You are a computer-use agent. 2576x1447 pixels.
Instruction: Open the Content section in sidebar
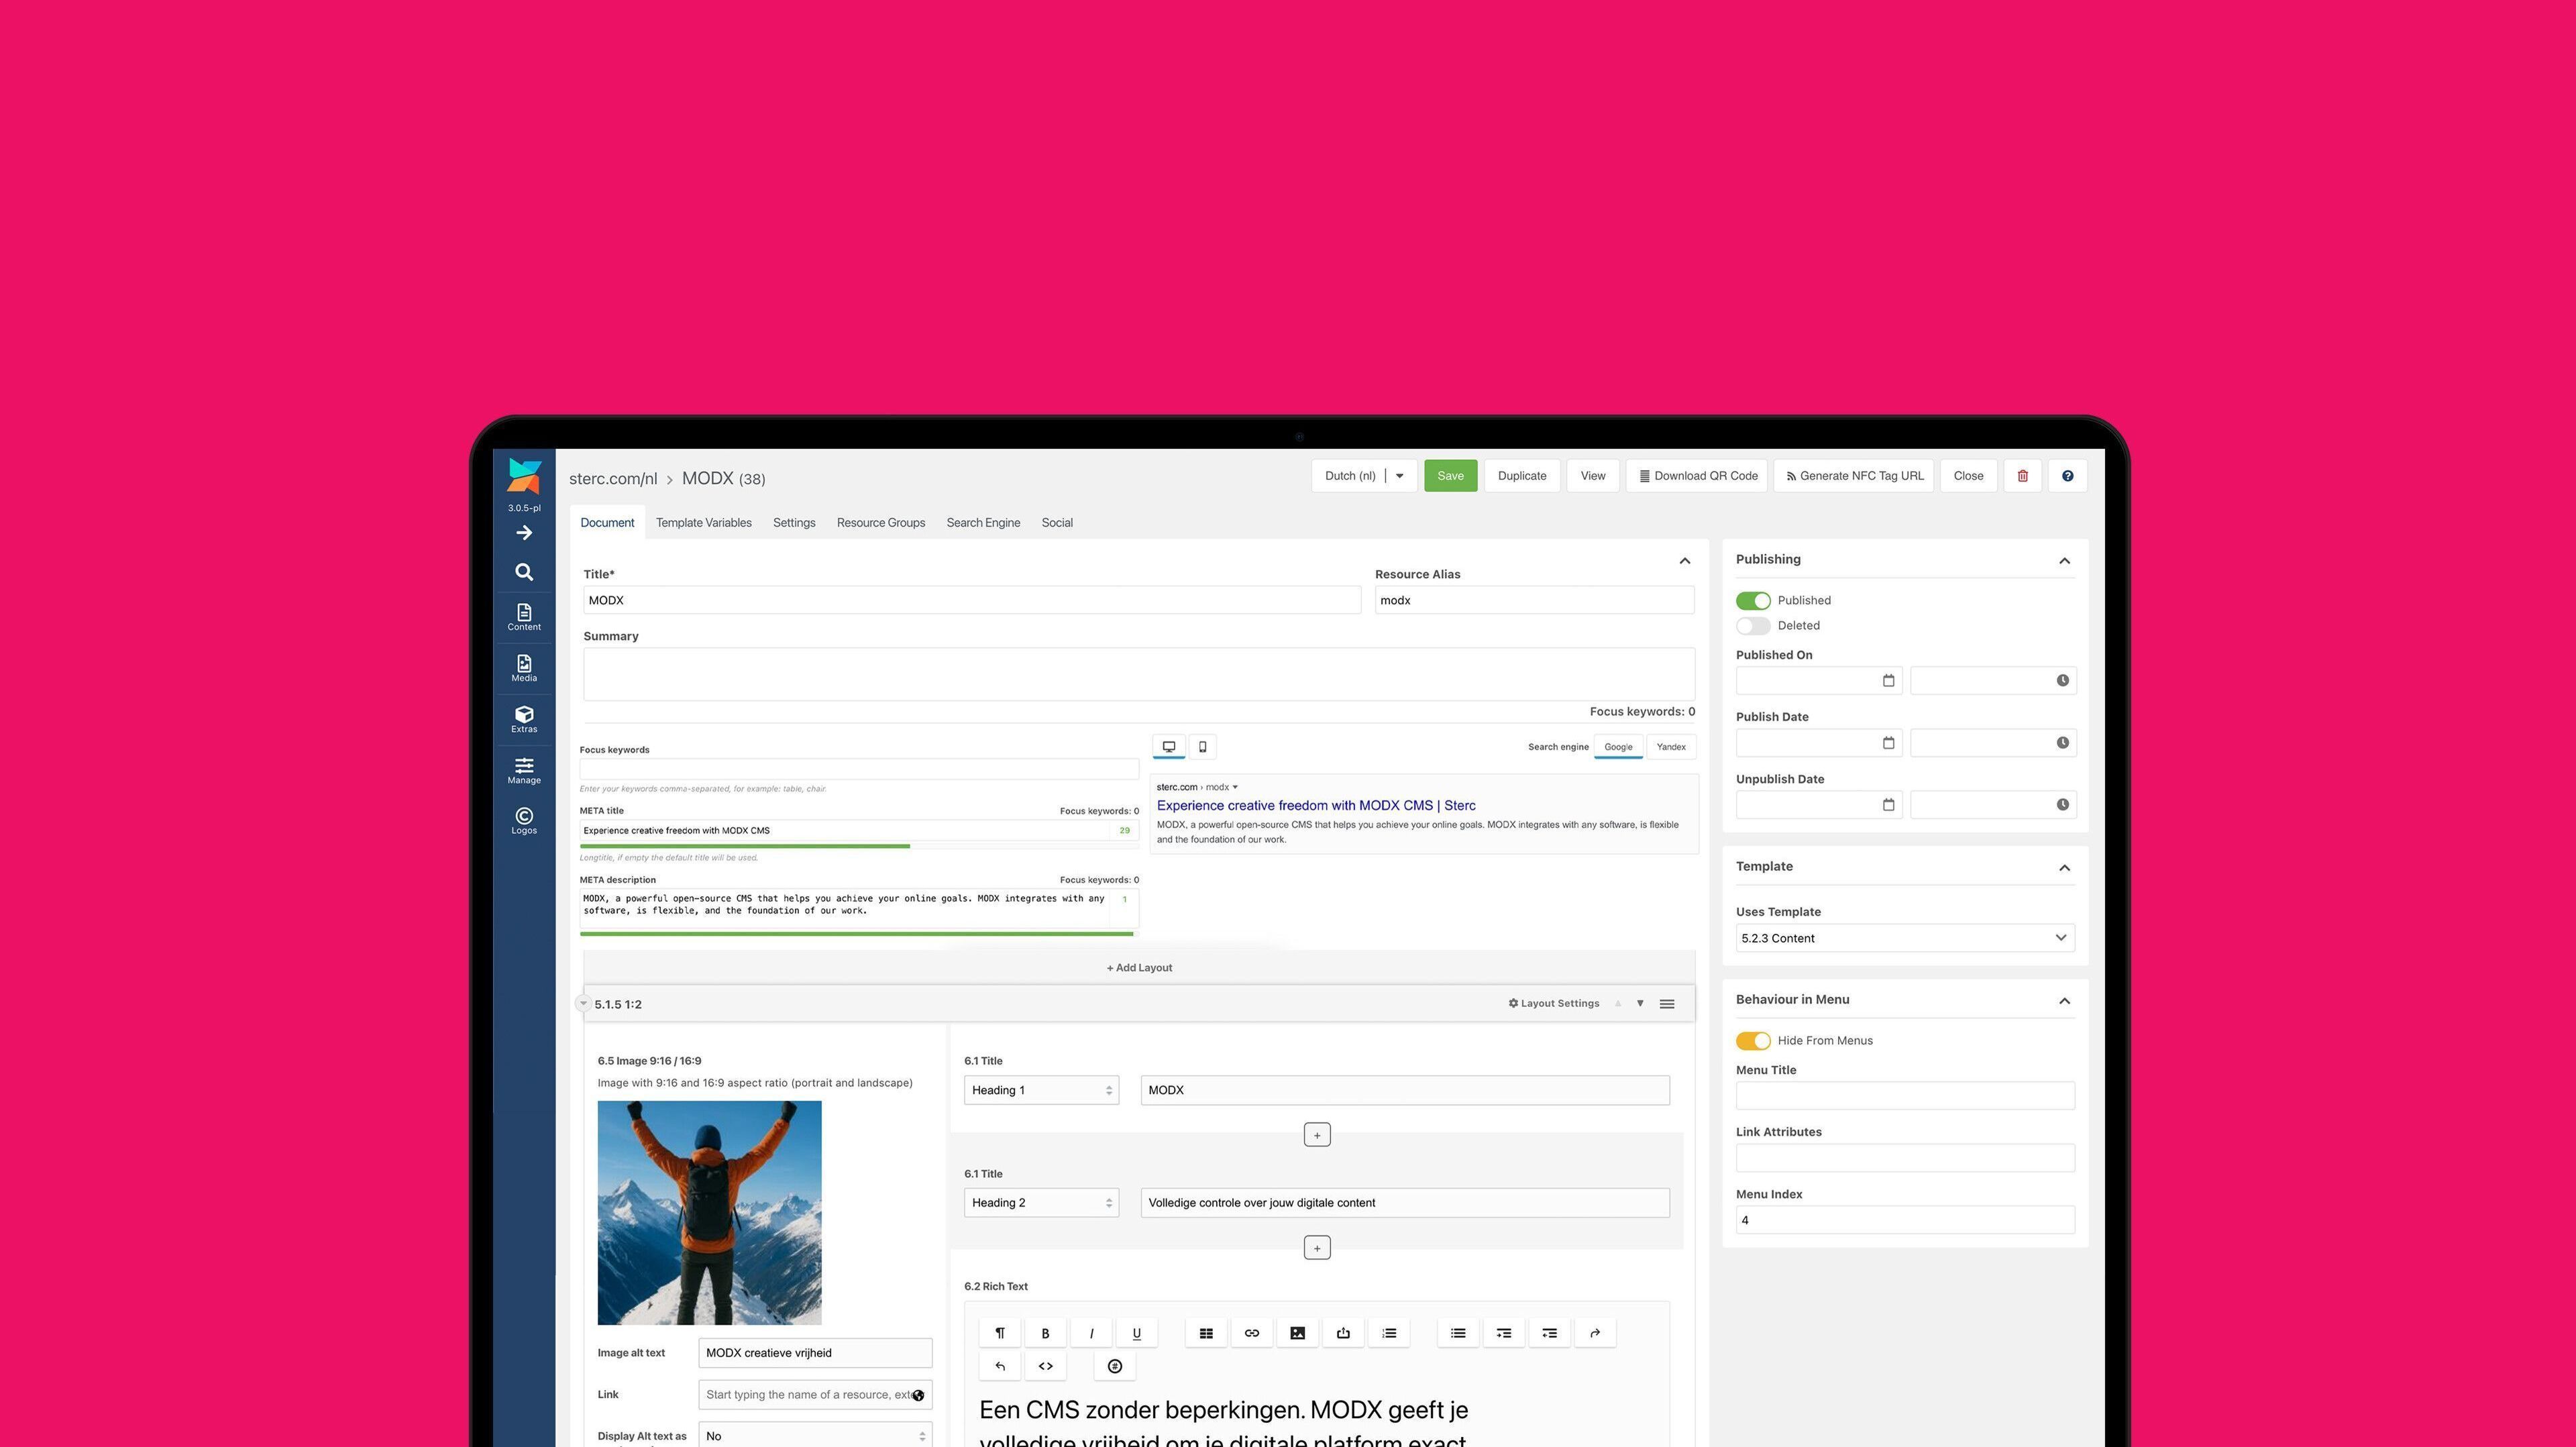pyautogui.click(x=524, y=617)
